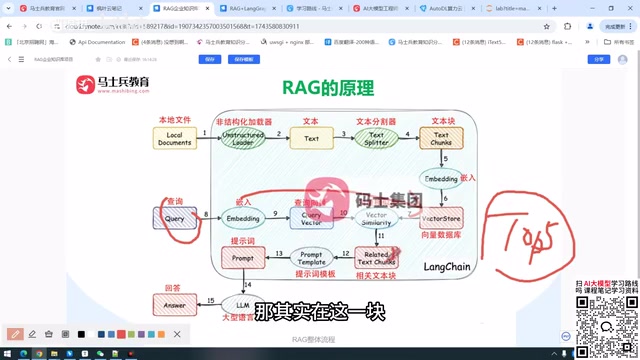Switch to the AutoDL算力云 tab
The width and height of the screenshot is (640, 360).
(x=447, y=8)
